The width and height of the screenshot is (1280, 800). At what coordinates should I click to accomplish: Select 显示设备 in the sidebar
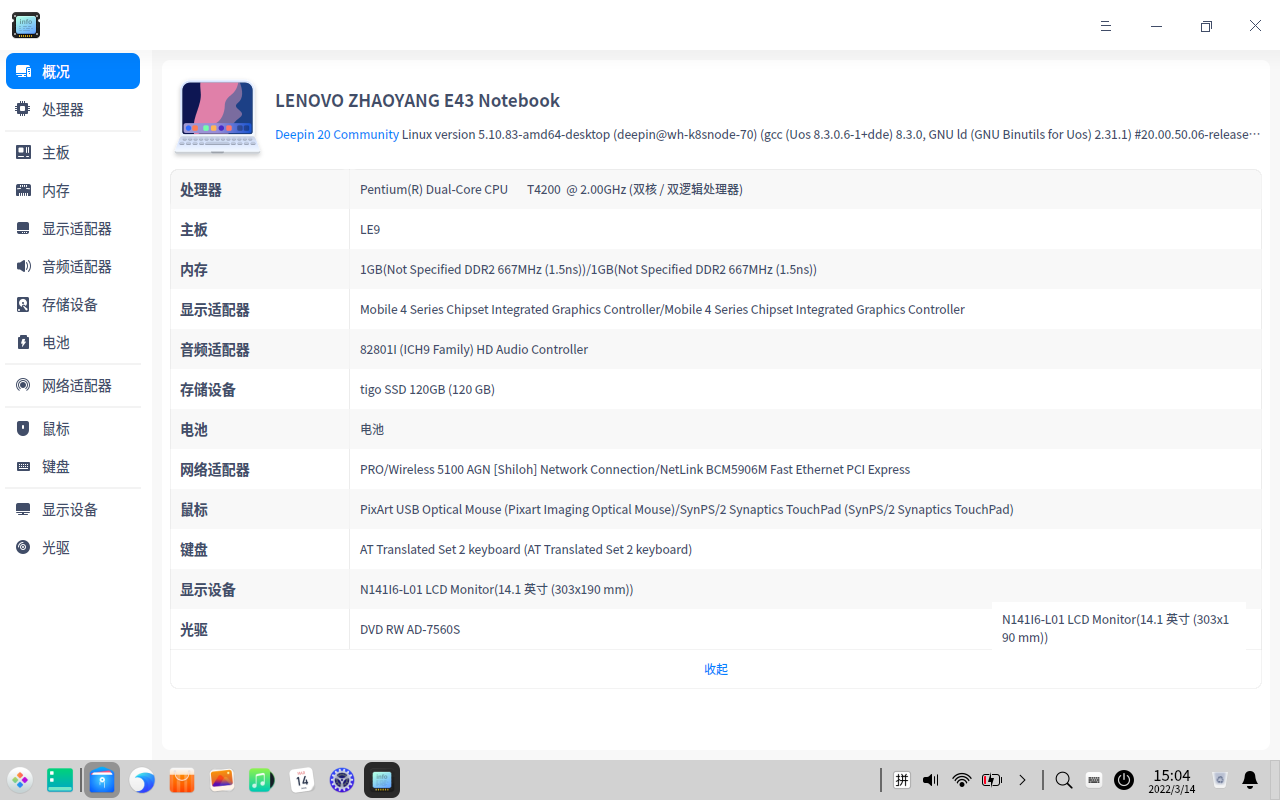click(73, 509)
